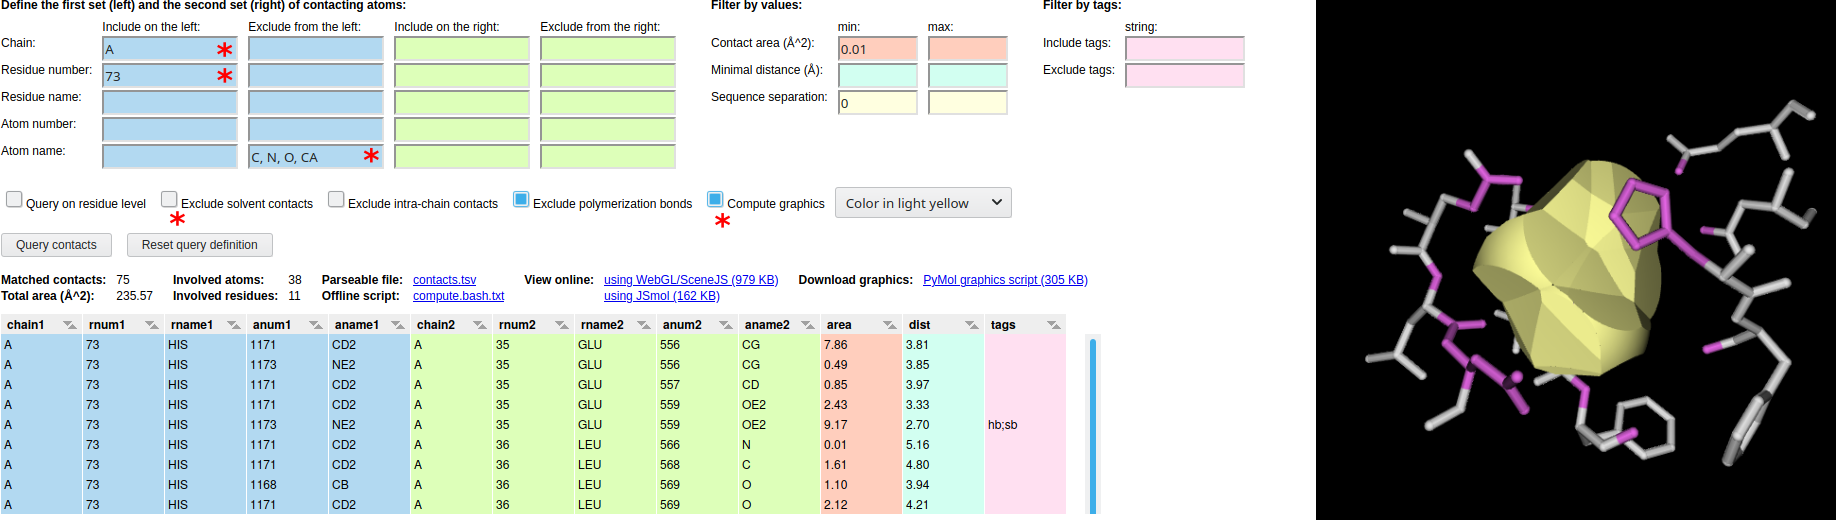Uncheck Compute graphics checkbox

[x=715, y=200]
